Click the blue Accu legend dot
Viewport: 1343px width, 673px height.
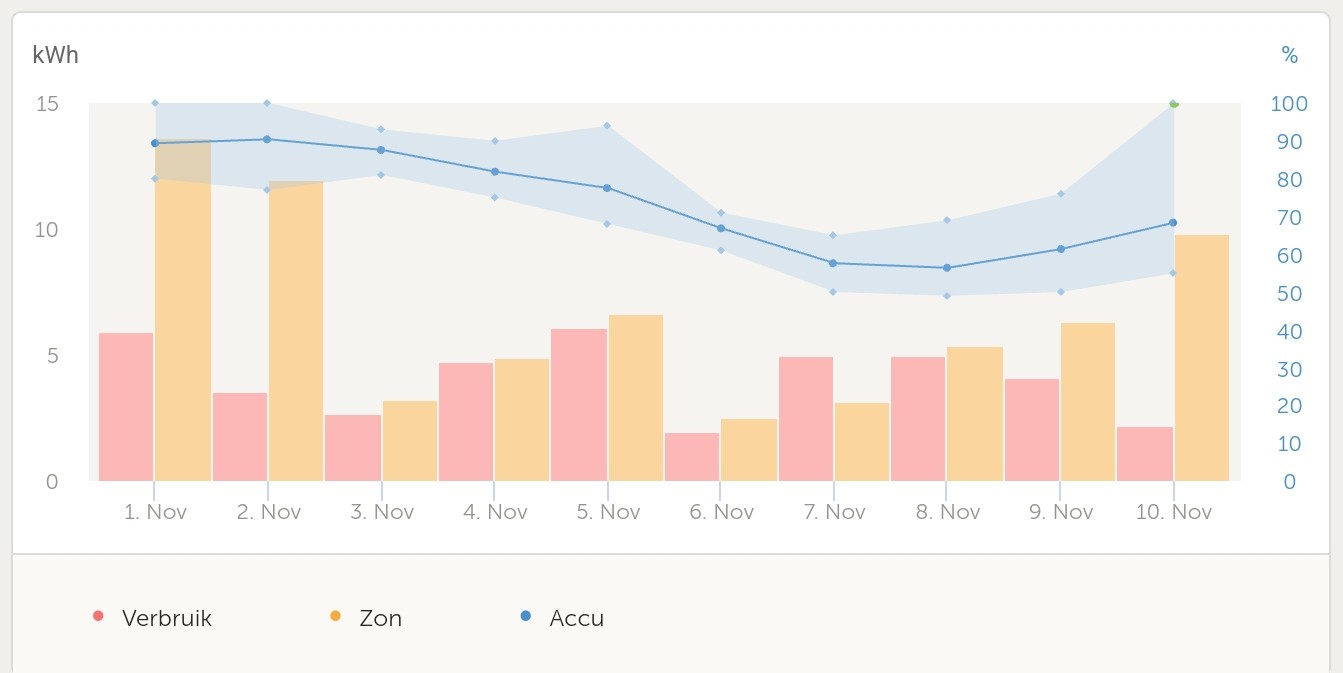tap(526, 617)
